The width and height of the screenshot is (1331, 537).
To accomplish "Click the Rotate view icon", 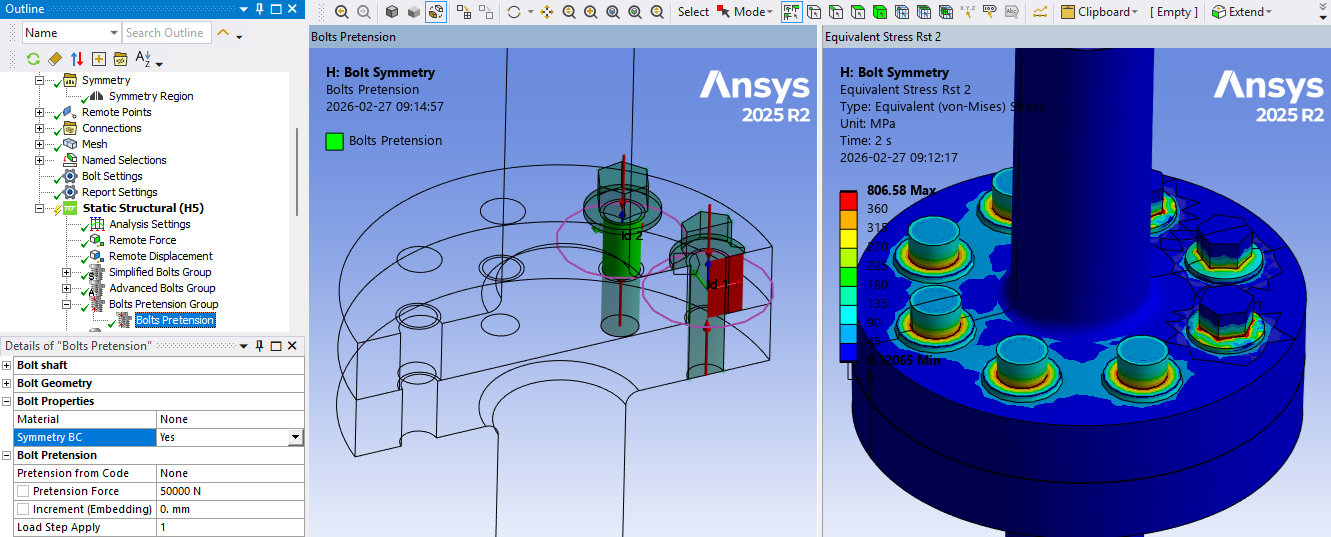I will pos(514,12).
